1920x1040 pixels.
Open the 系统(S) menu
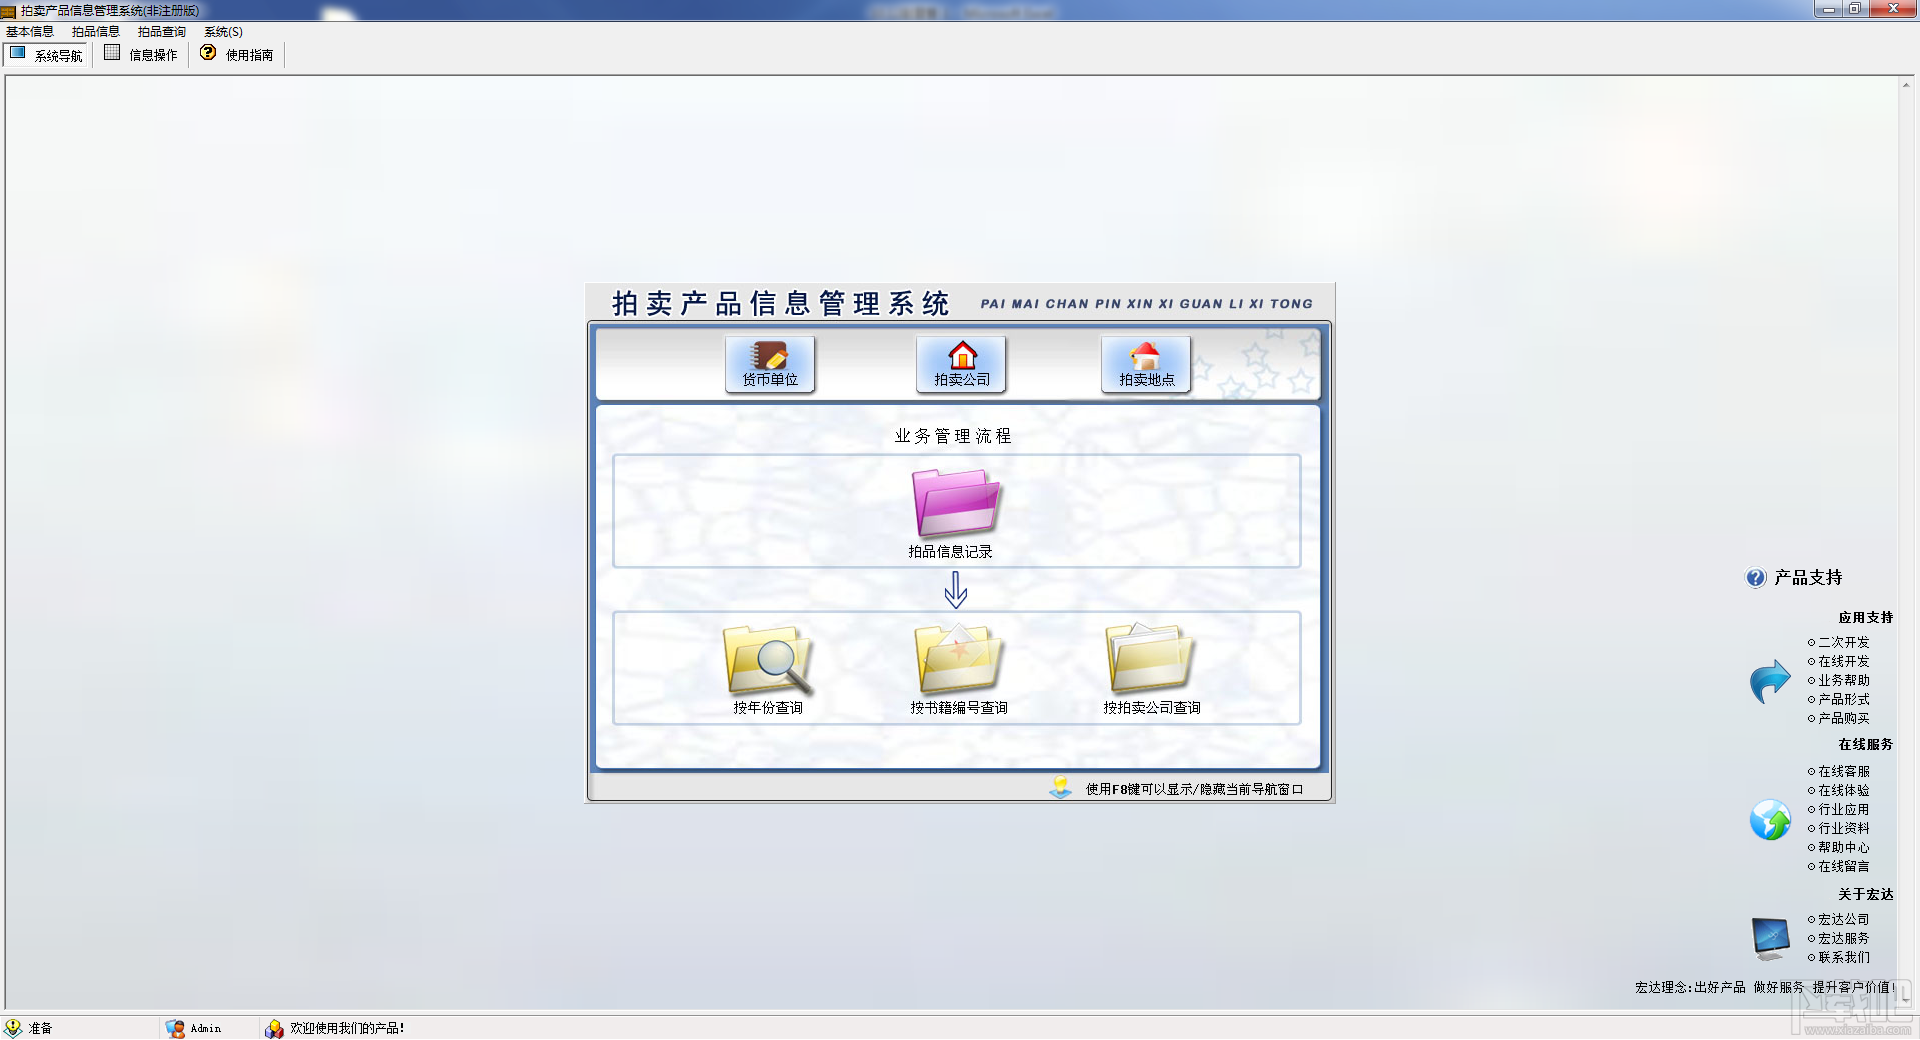[x=224, y=32]
